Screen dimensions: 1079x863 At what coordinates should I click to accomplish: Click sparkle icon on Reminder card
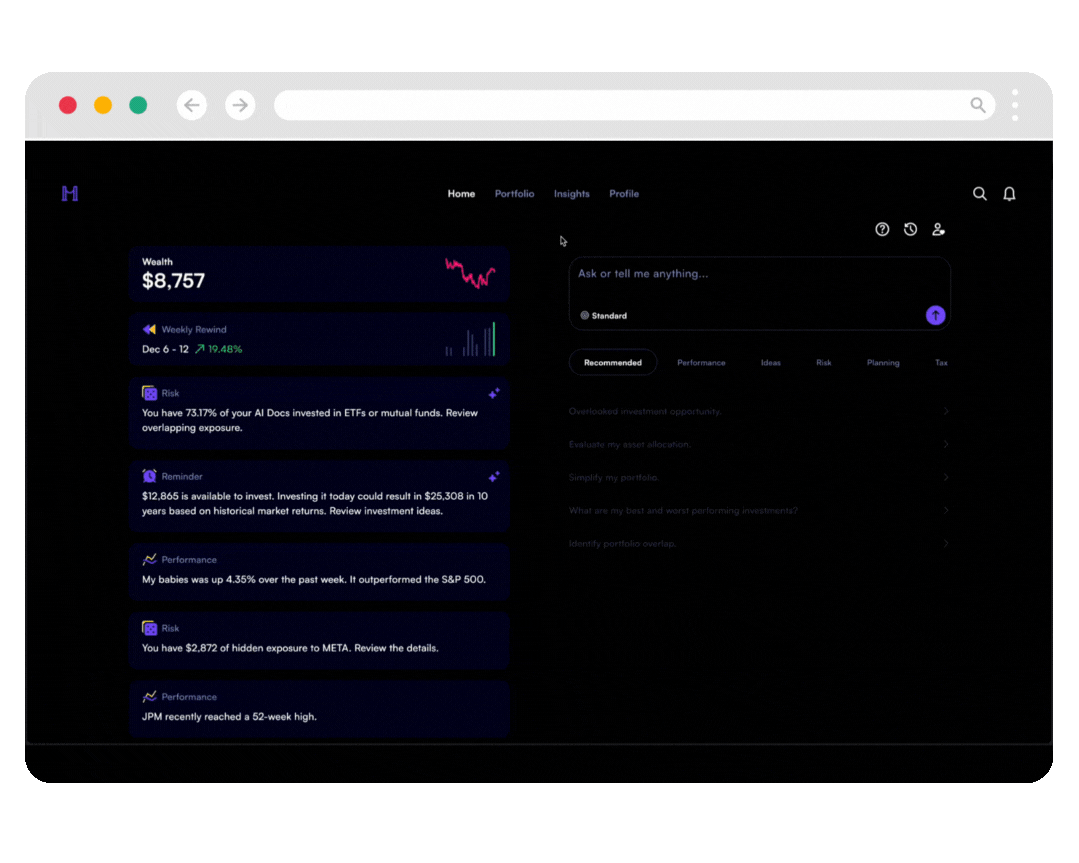coord(493,476)
